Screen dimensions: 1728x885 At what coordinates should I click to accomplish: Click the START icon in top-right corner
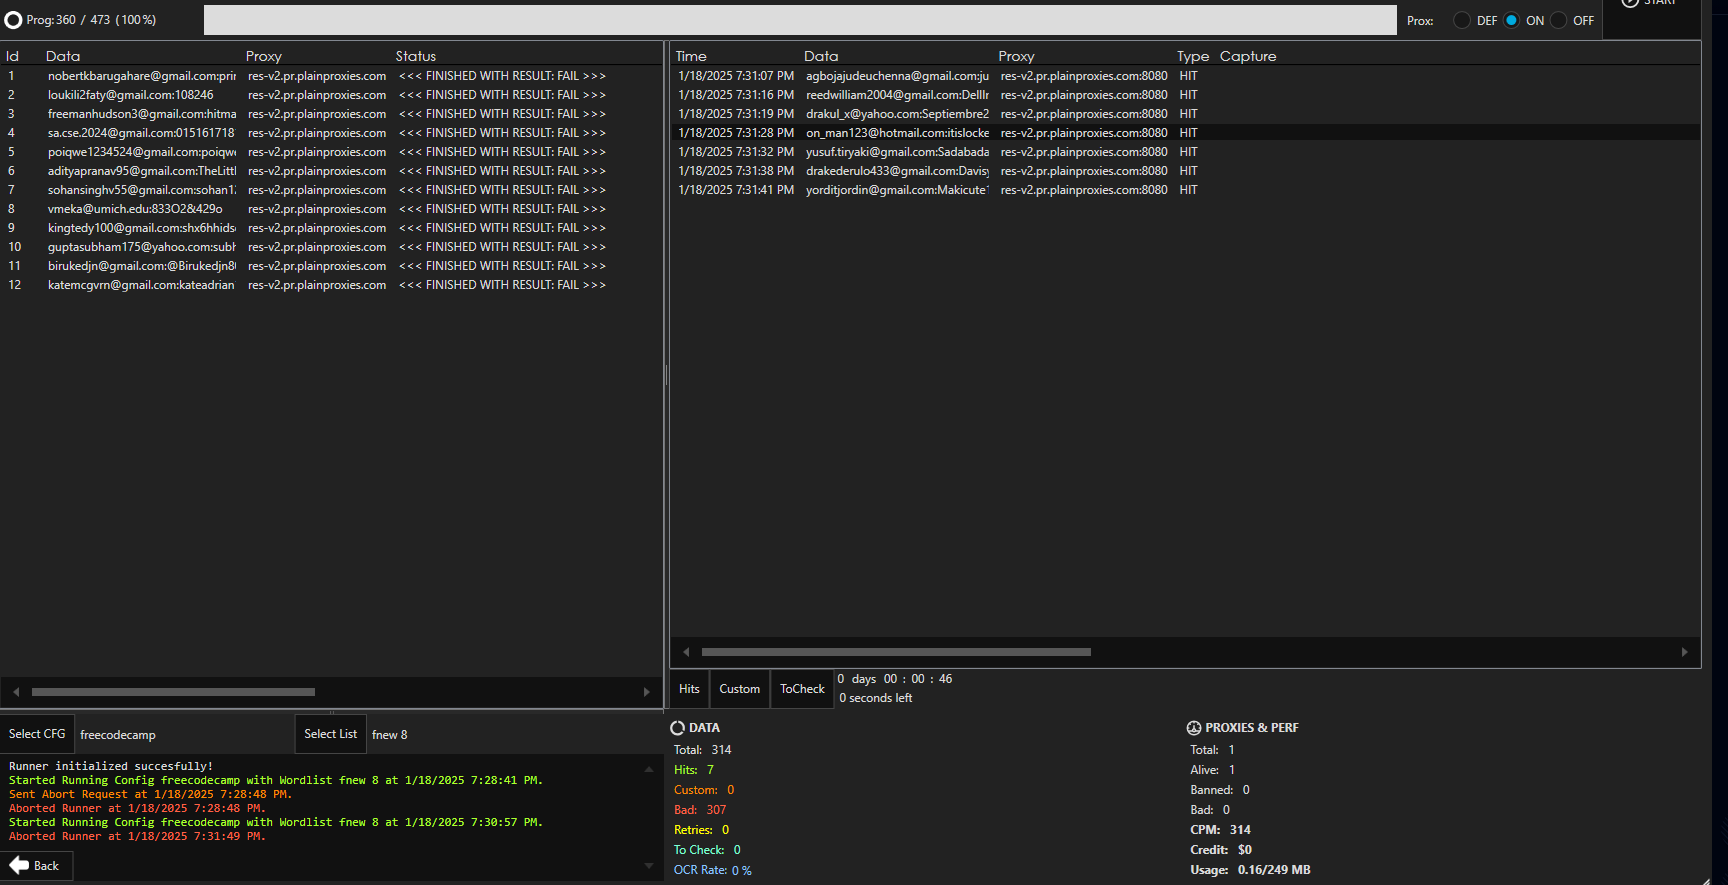[1631, 3]
